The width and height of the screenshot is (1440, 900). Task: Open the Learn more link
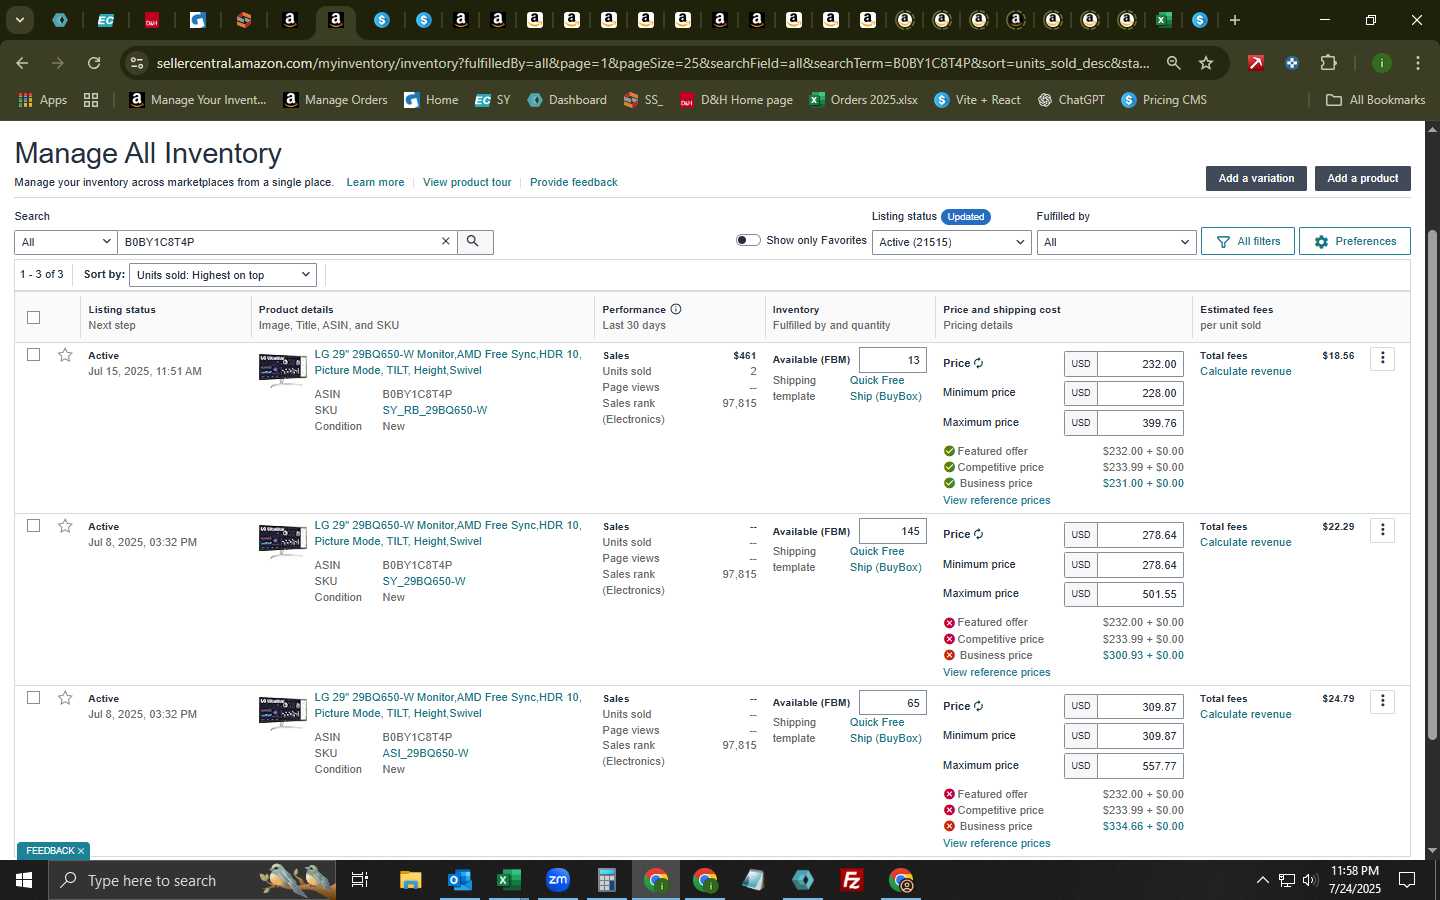pos(375,182)
